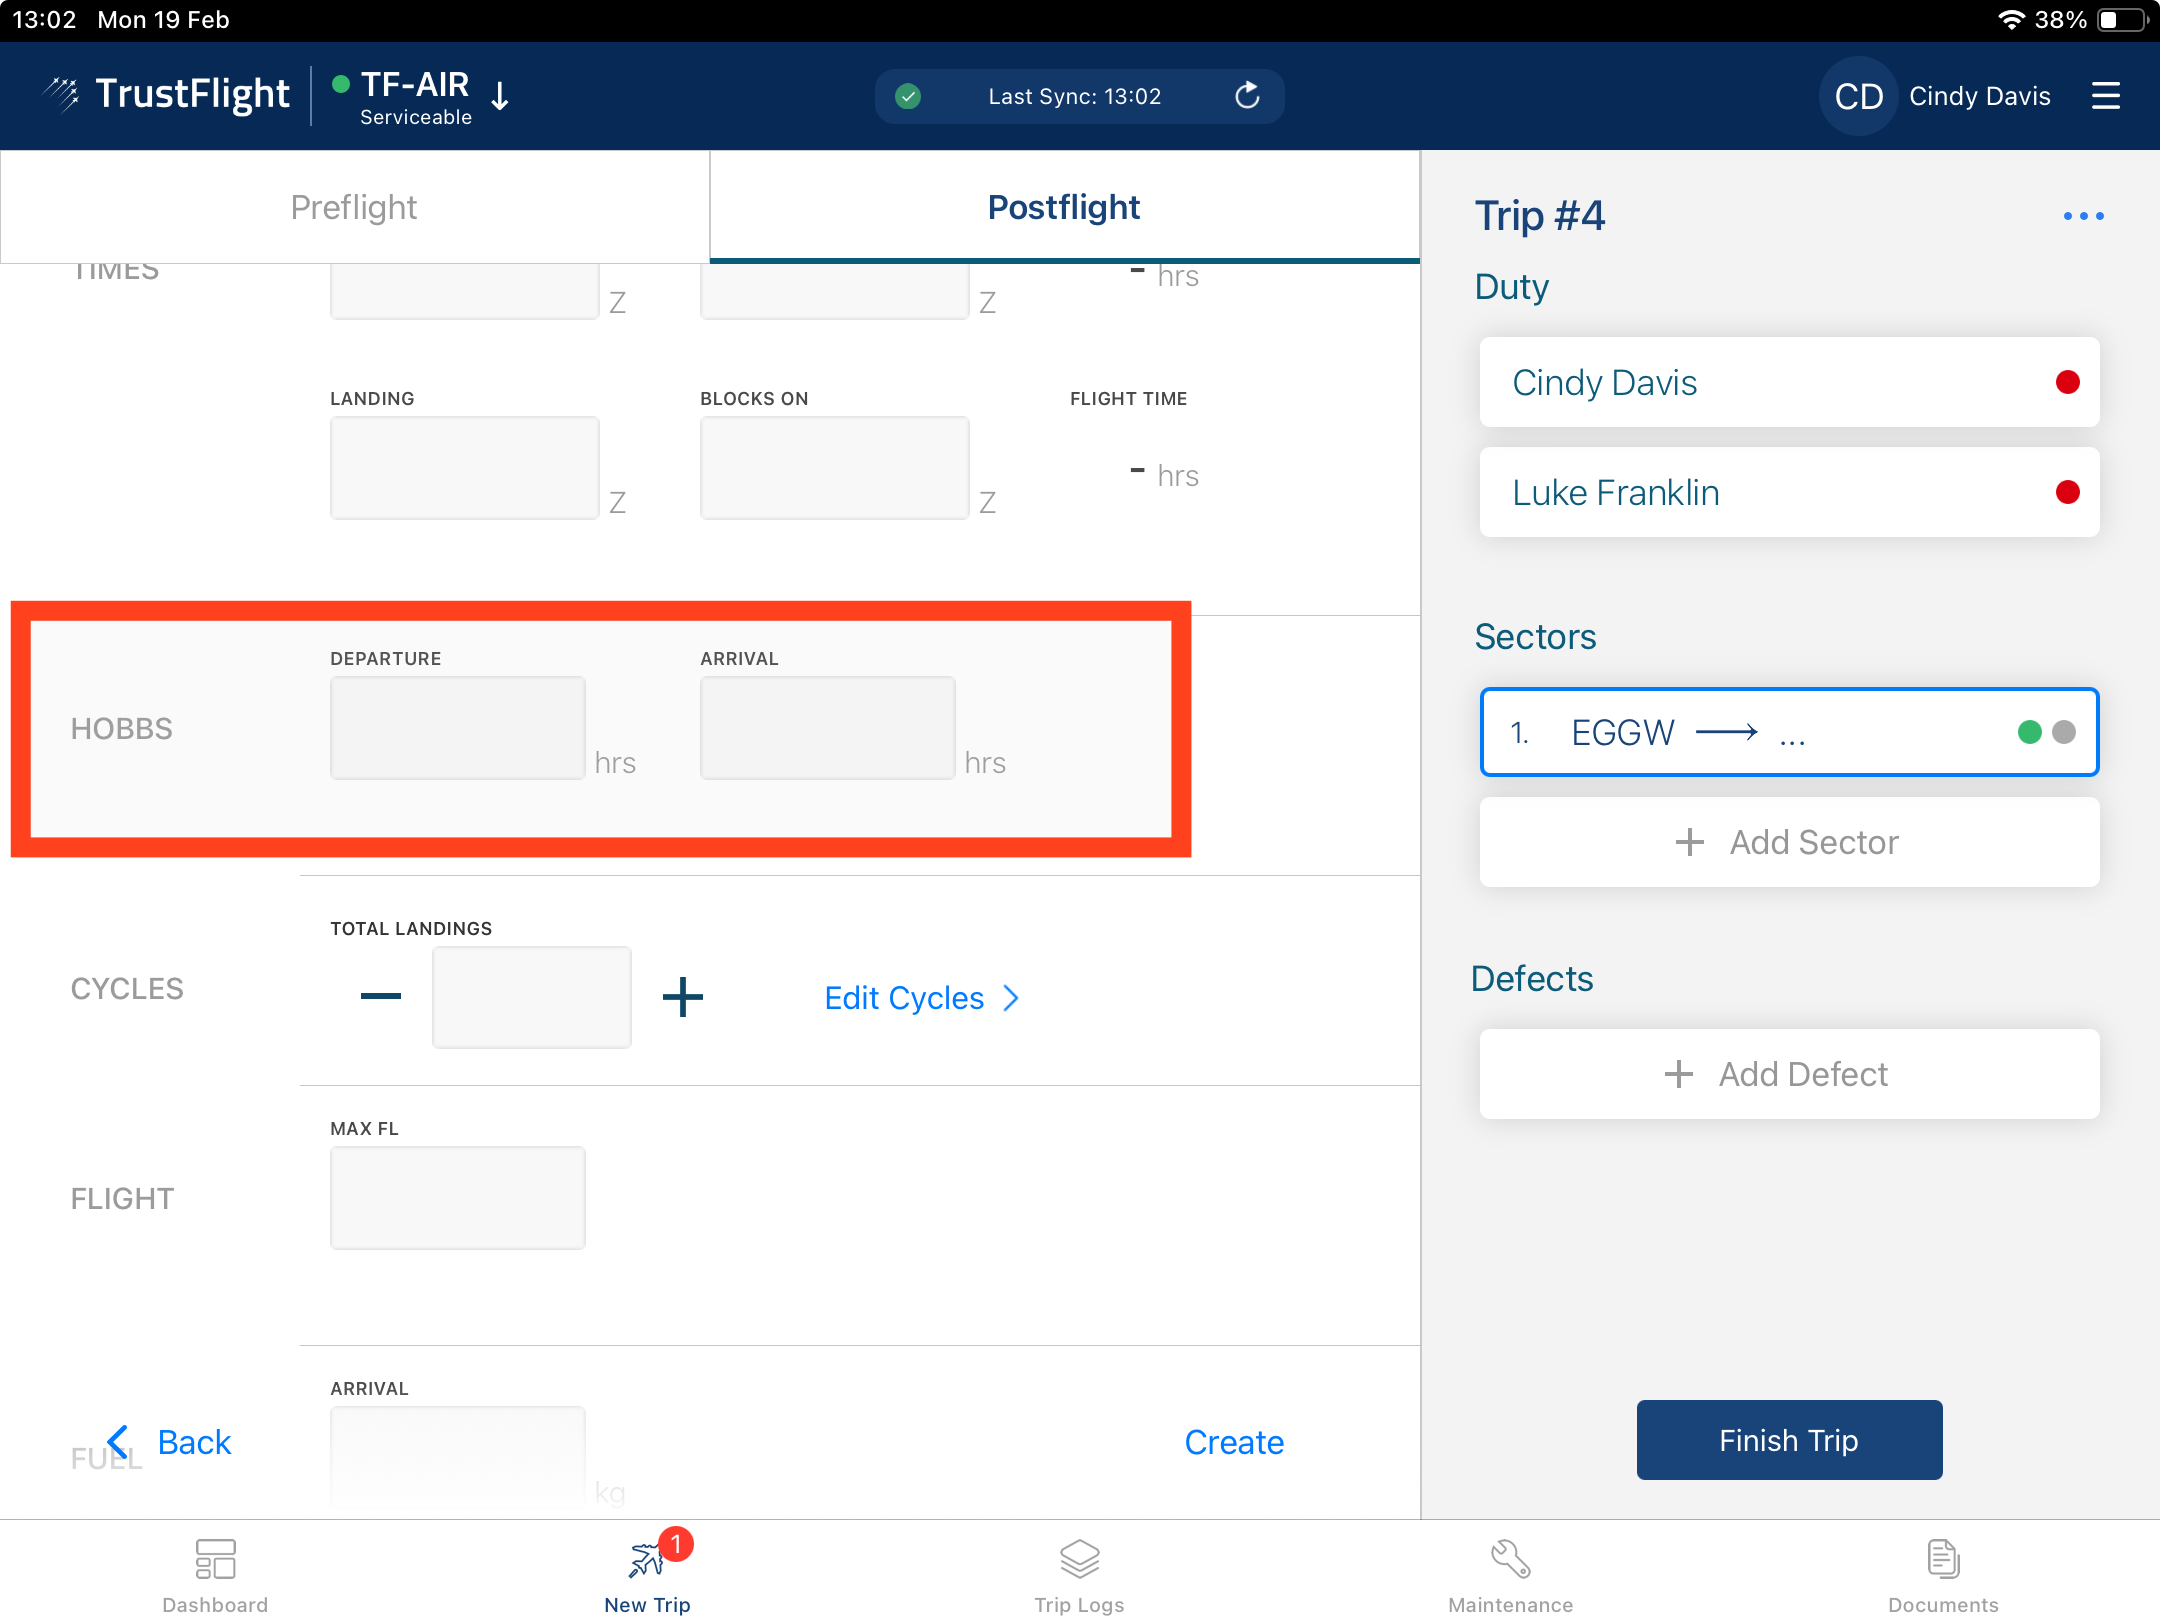This screenshot has width=2160, height=1620.
Task: Select the EGGW sector row
Action: [1789, 732]
